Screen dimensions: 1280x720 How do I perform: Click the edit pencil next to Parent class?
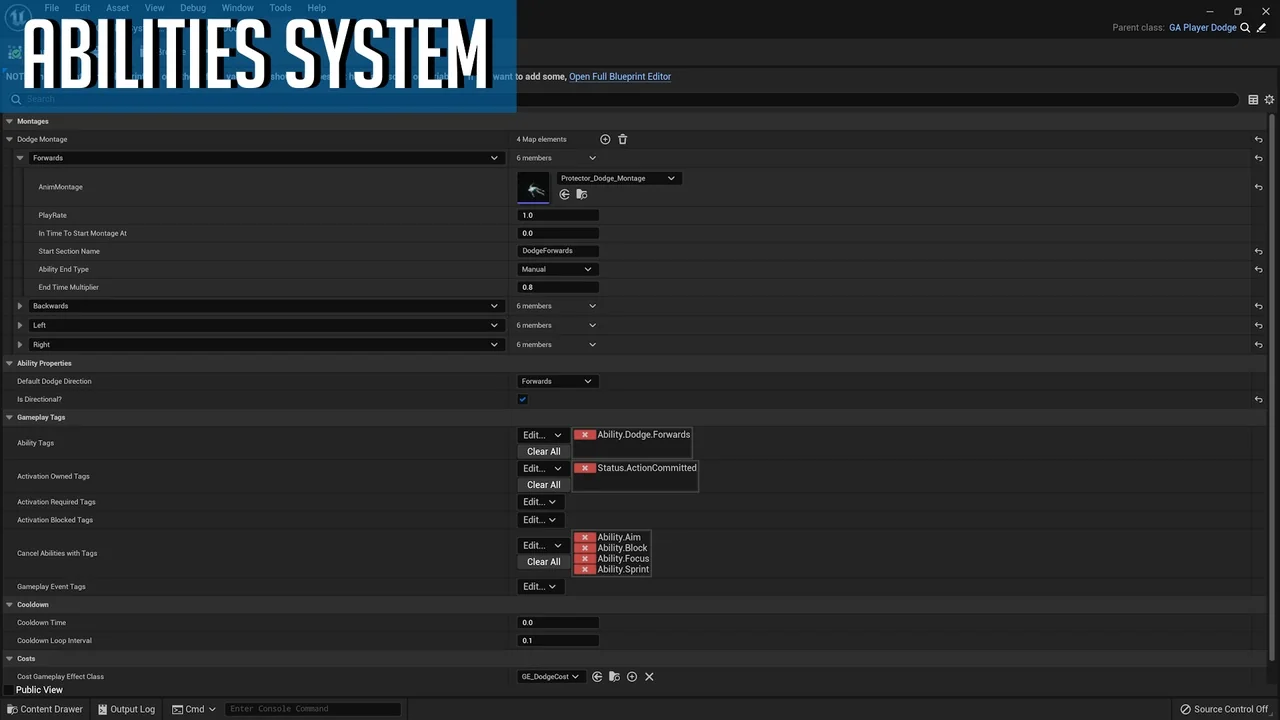(1261, 28)
